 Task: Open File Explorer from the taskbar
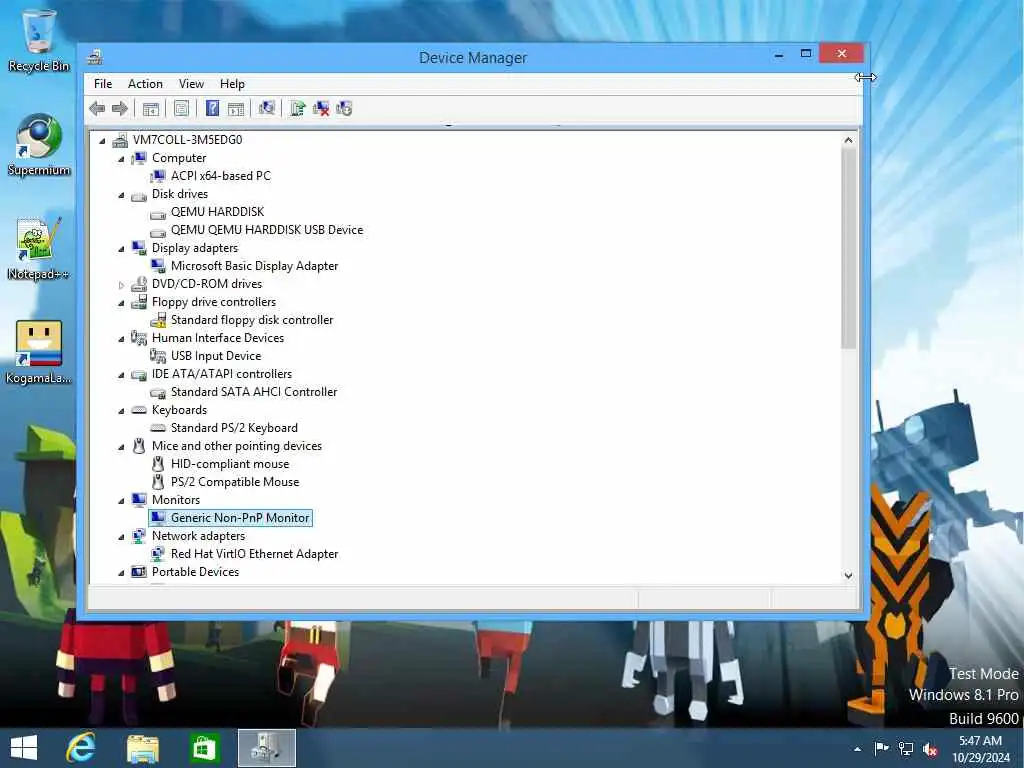143,748
